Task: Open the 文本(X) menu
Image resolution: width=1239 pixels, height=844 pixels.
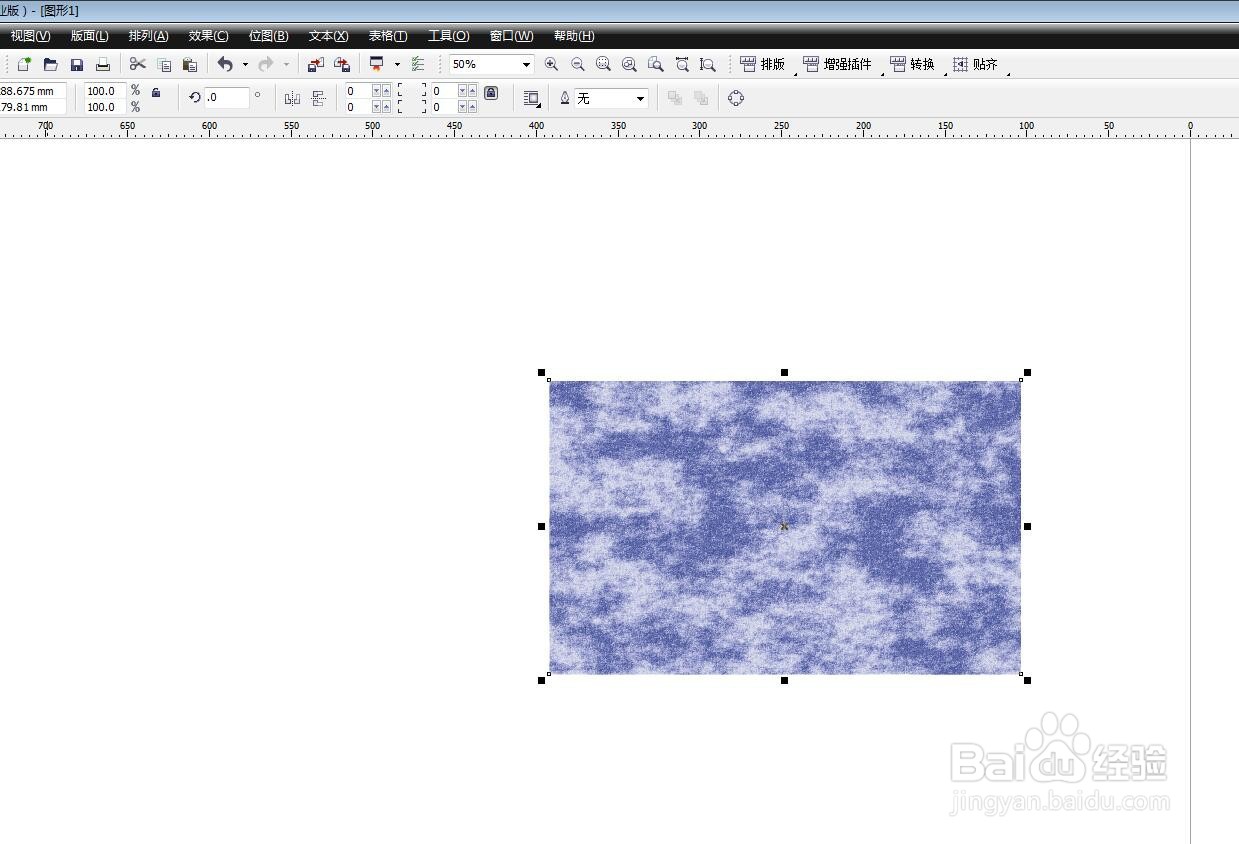Action: tap(328, 36)
